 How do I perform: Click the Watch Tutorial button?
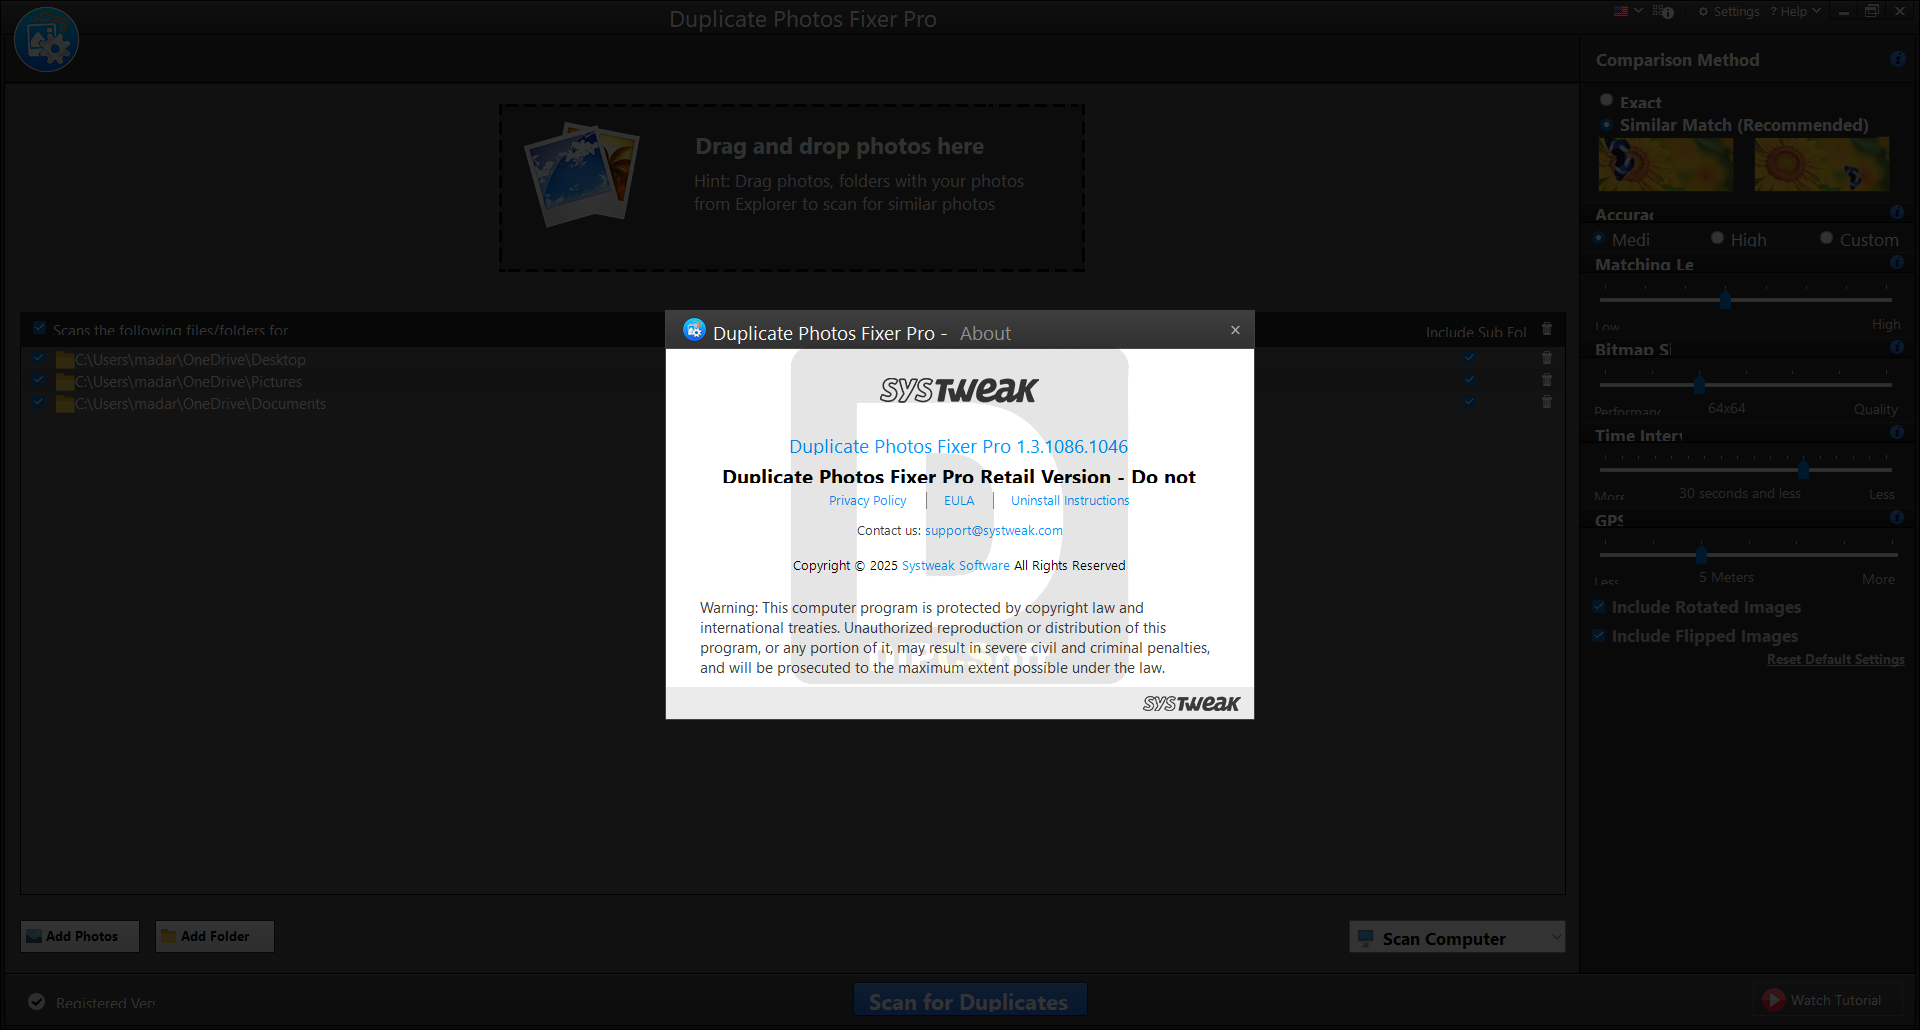1826,1000
